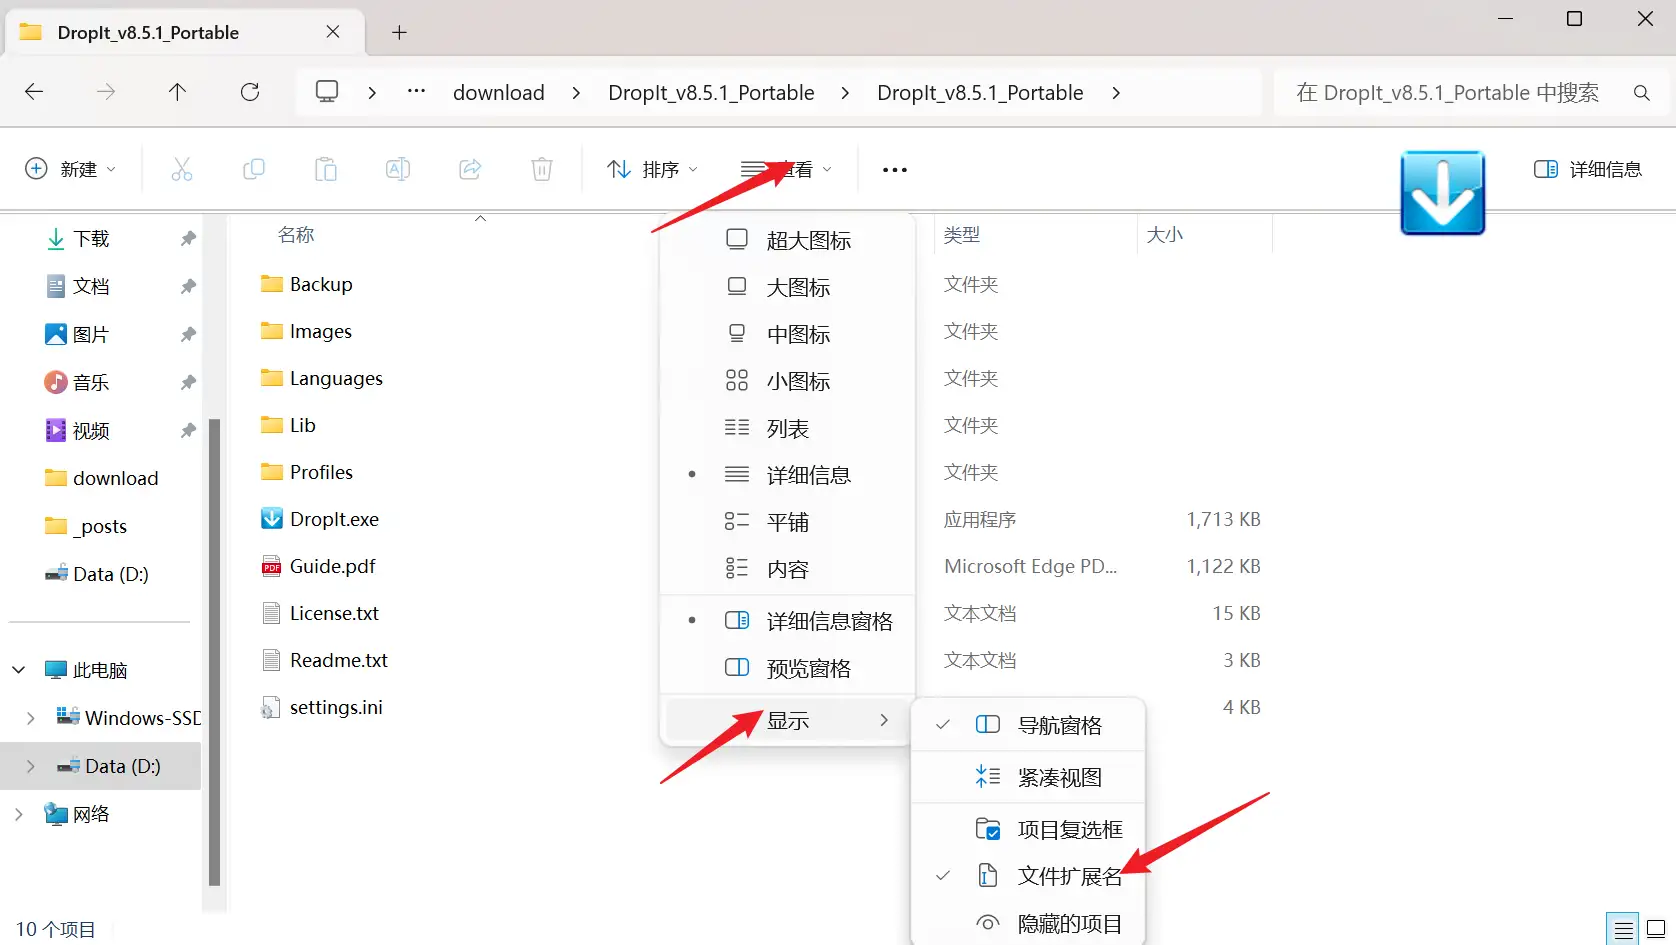
Task: Enable 项目复选框 (item checkboxes) option
Action: coord(1069,829)
